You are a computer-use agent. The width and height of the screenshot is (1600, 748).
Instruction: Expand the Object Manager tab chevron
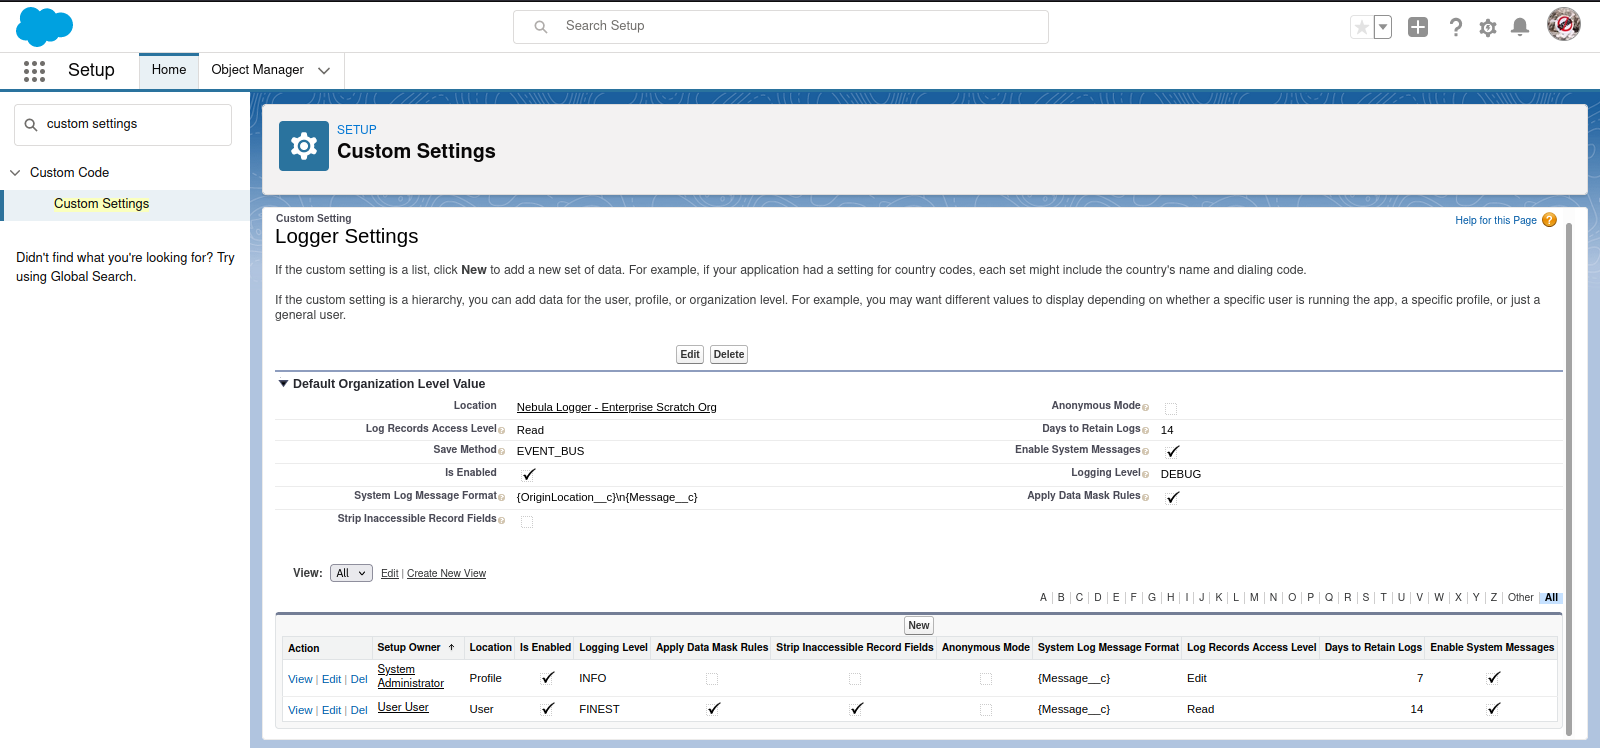[x=324, y=71]
